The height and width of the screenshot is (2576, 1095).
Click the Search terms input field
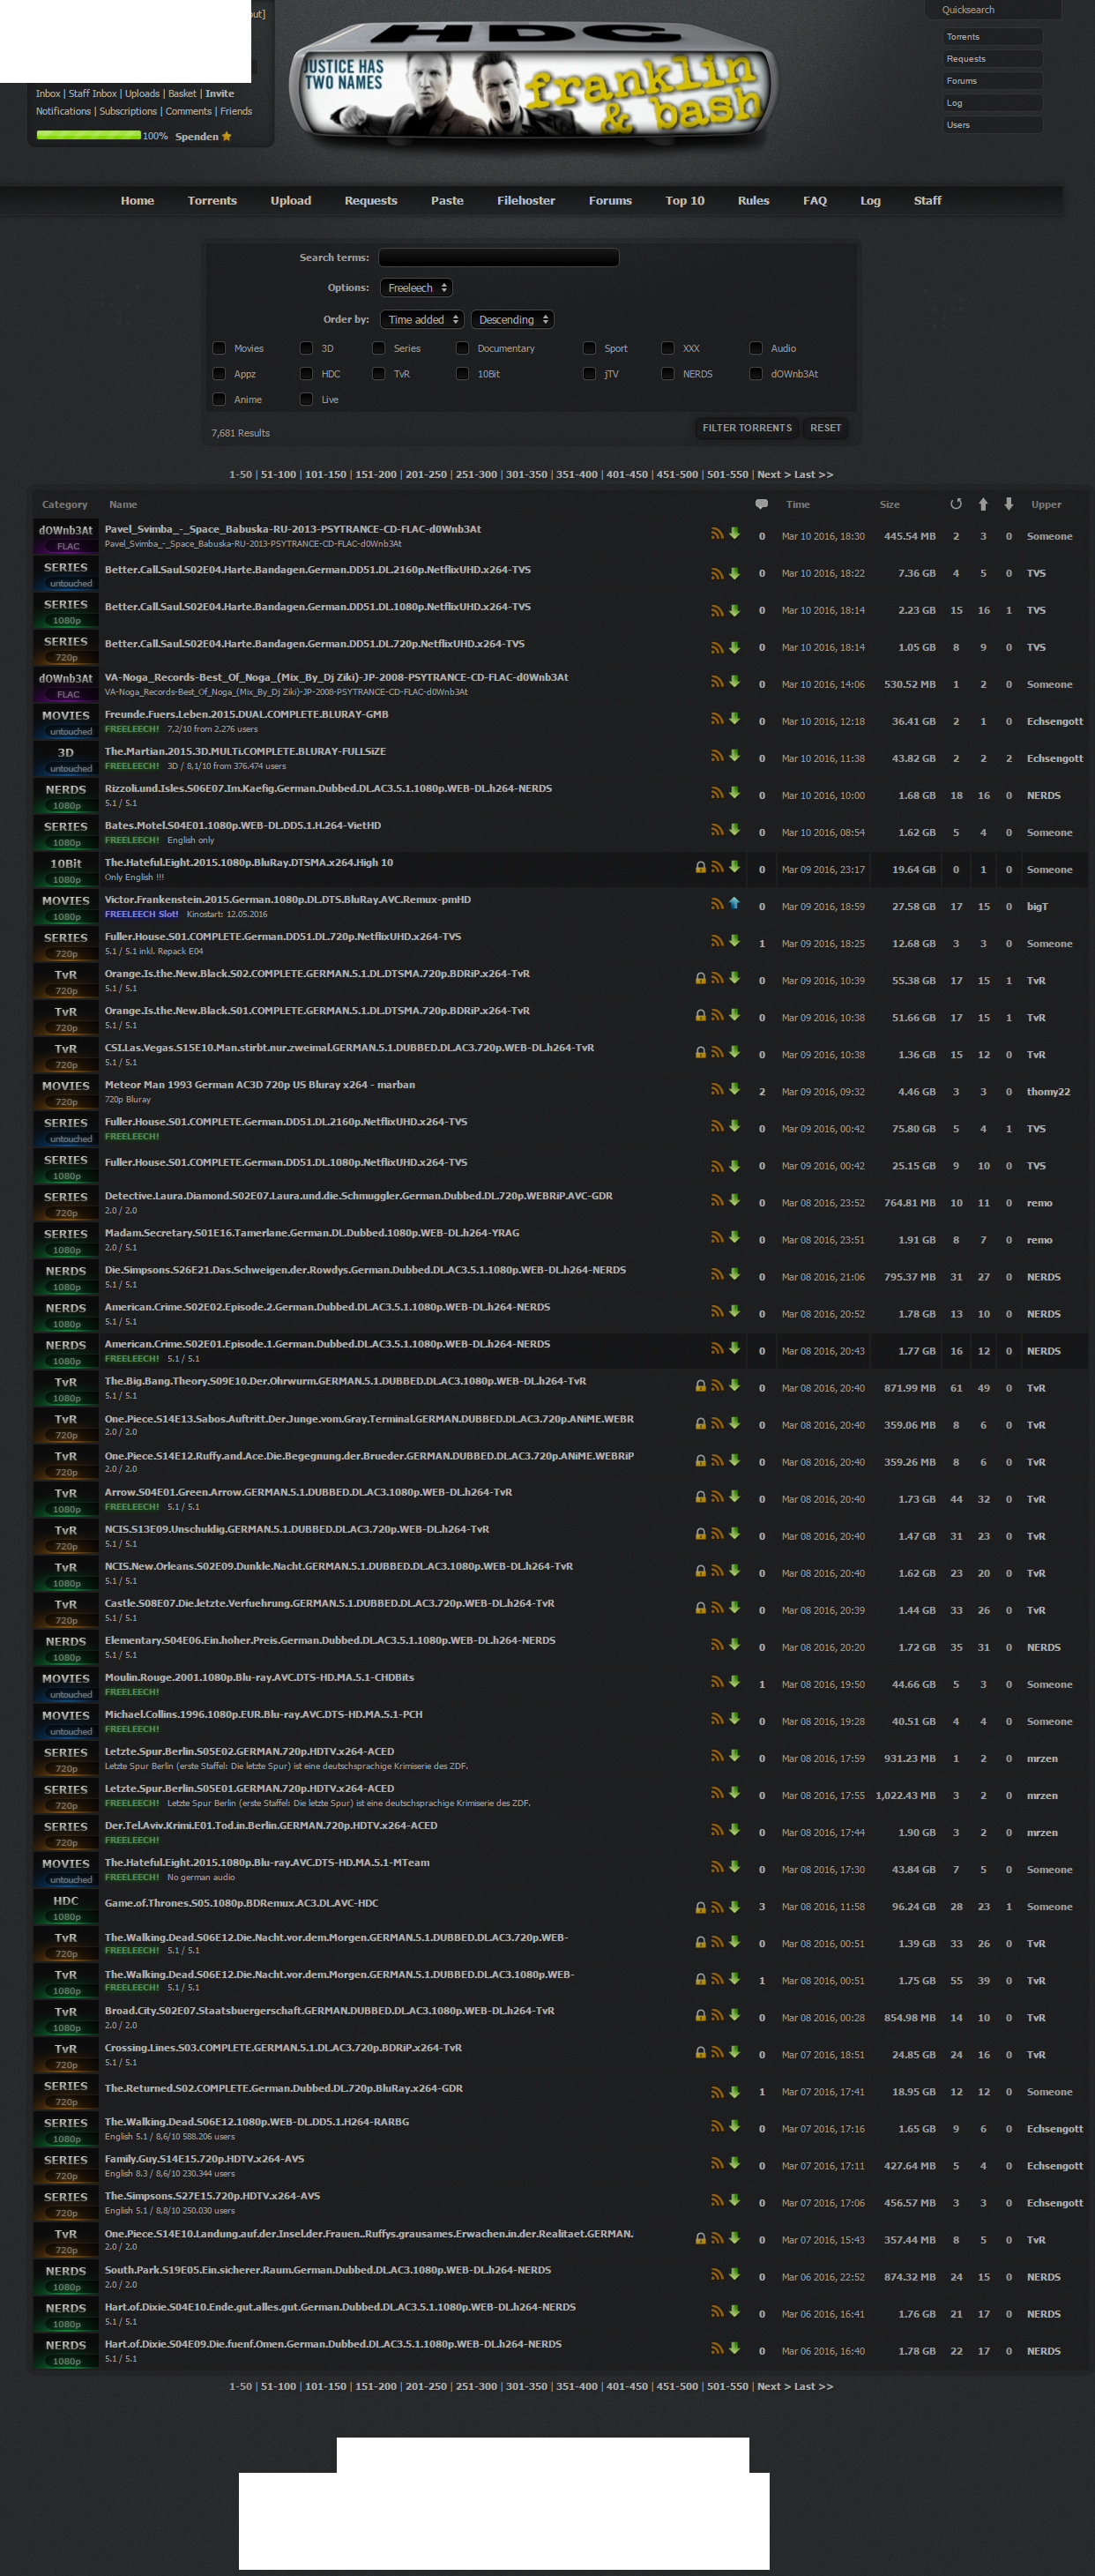click(x=499, y=258)
